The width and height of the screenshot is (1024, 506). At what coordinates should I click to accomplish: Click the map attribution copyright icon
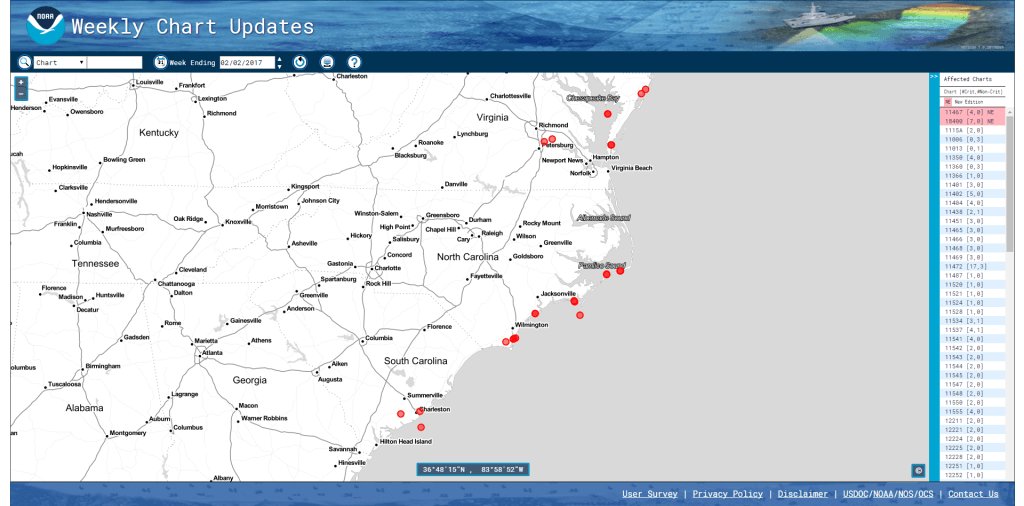(918, 470)
